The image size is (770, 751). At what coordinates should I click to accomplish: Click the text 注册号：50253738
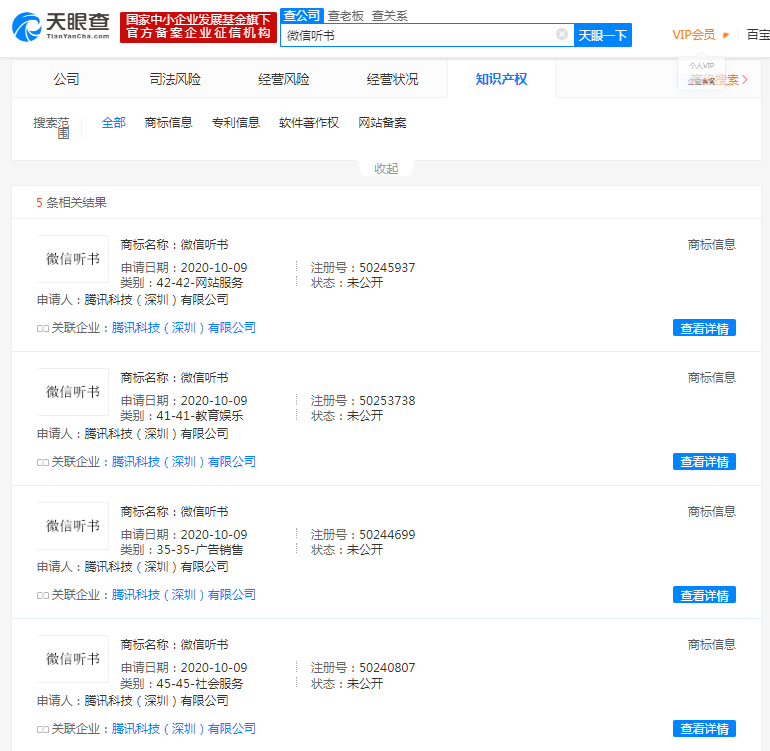pos(363,401)
